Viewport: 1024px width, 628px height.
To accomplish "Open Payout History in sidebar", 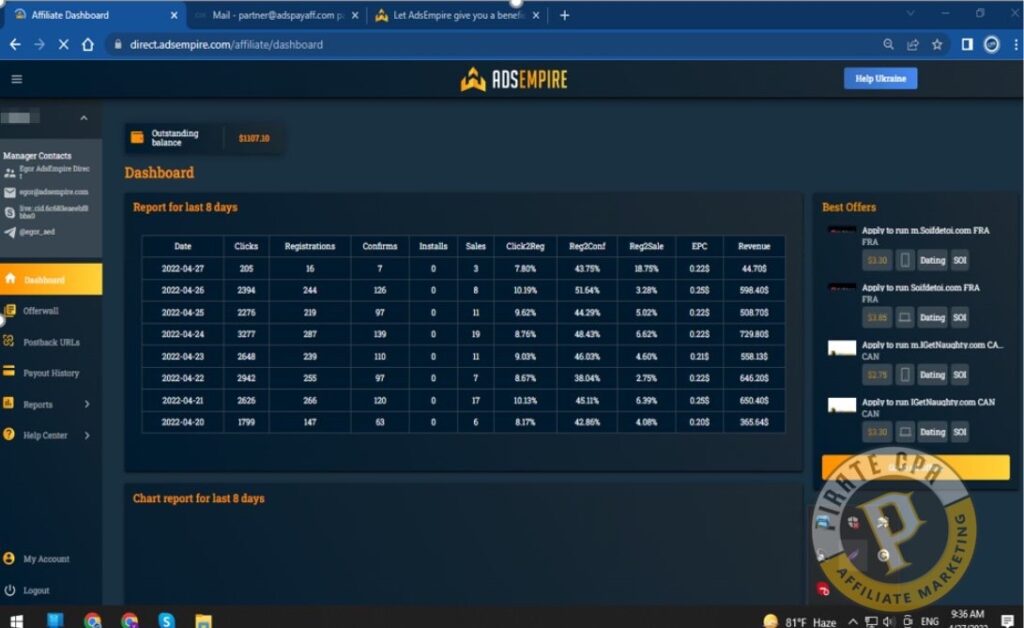I will 51,373.
